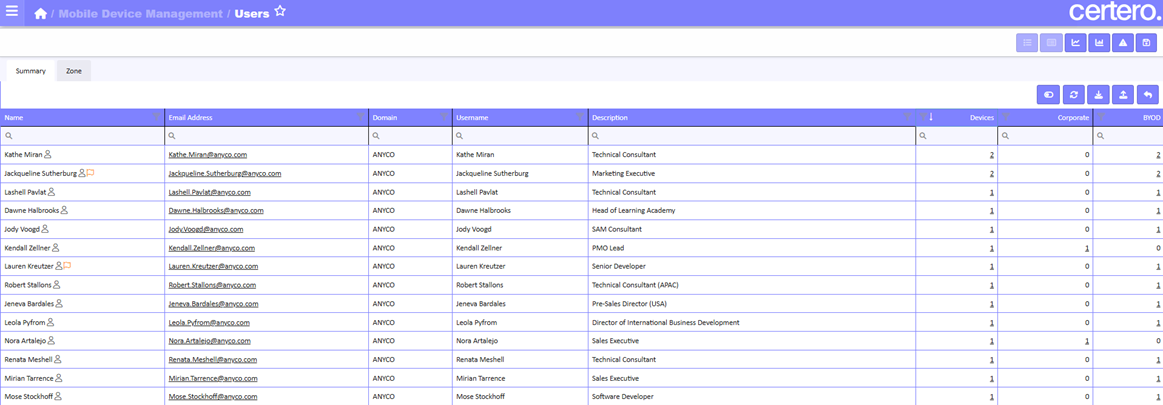Open the BYOD column filter

click(1101, 116)
